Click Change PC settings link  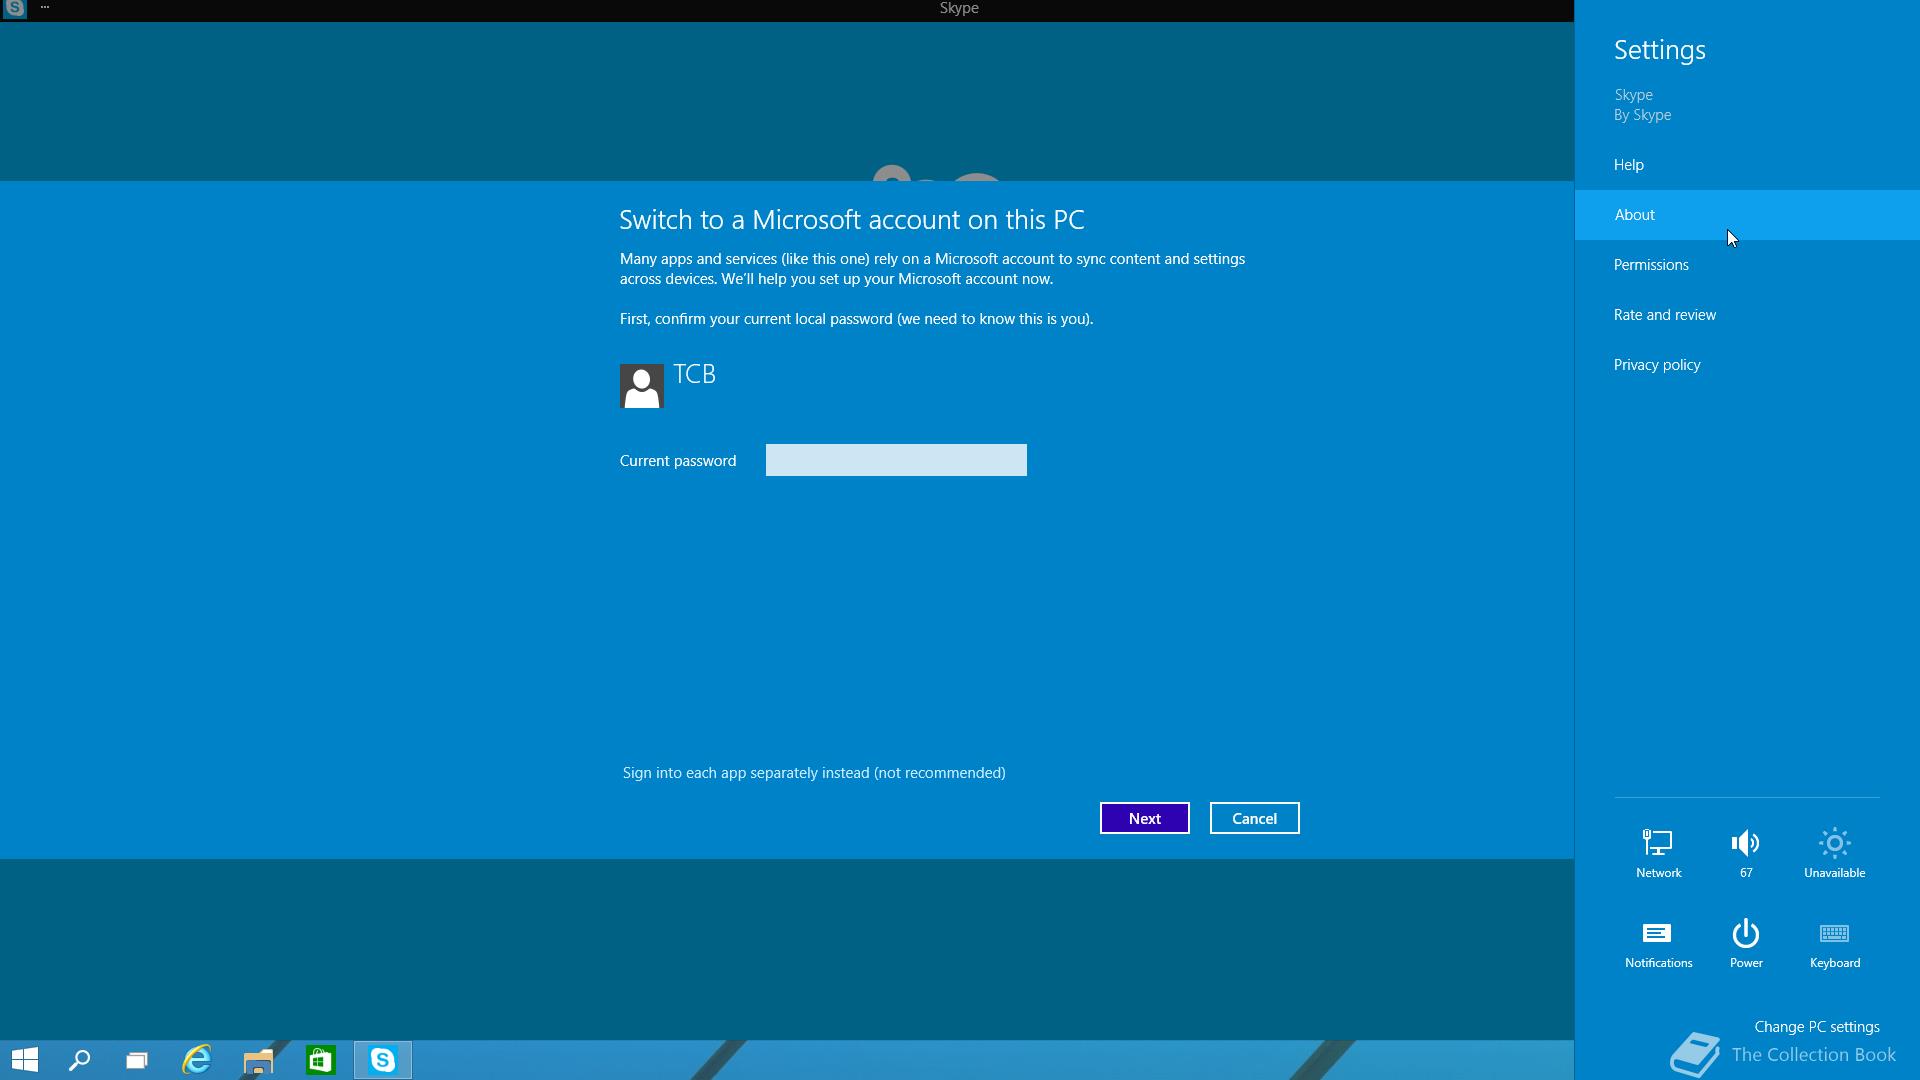pyautogui.click(x=1816, y=1027)
